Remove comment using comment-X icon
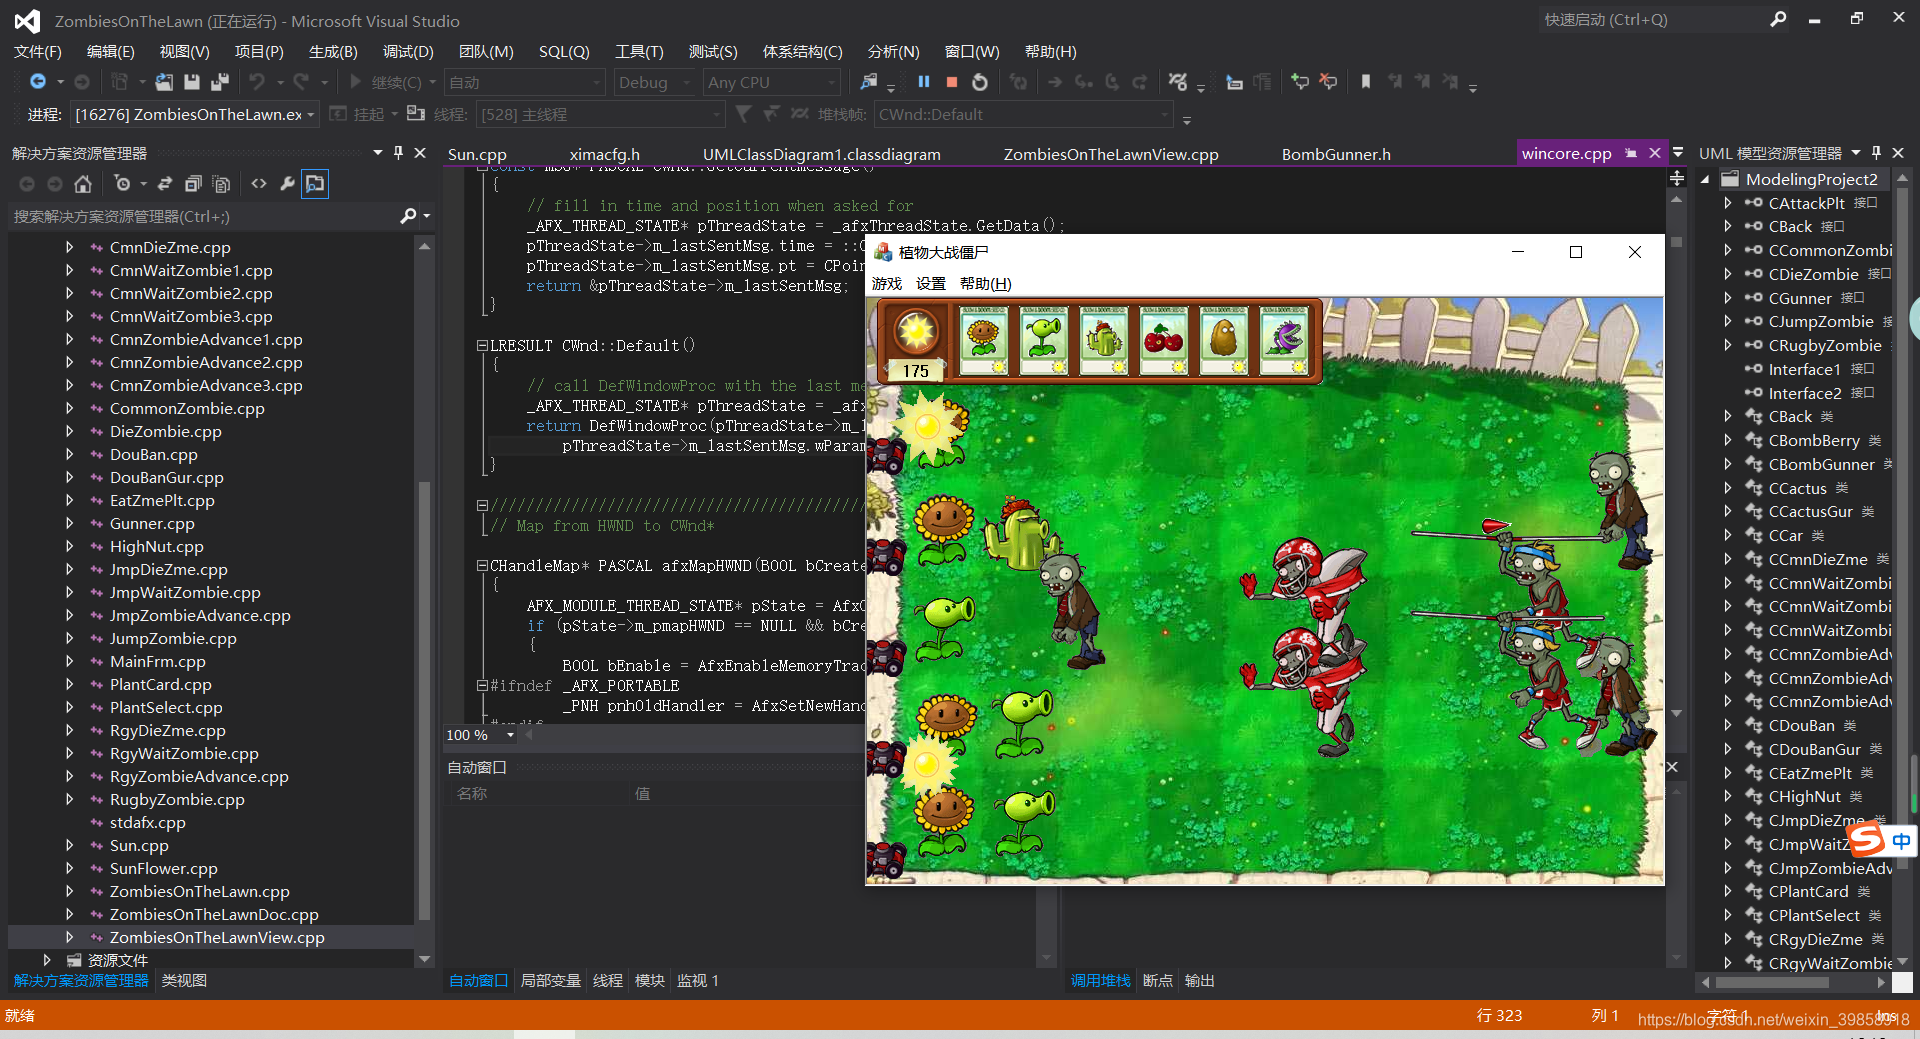 pyautogui.click(x=1328, y=82)
